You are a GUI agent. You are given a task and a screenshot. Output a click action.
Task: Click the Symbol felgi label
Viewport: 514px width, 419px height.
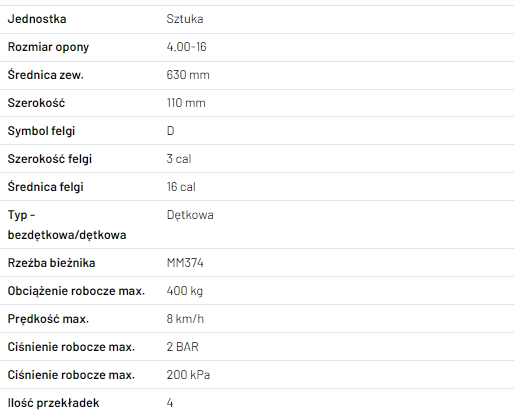(x=41, y=131)
